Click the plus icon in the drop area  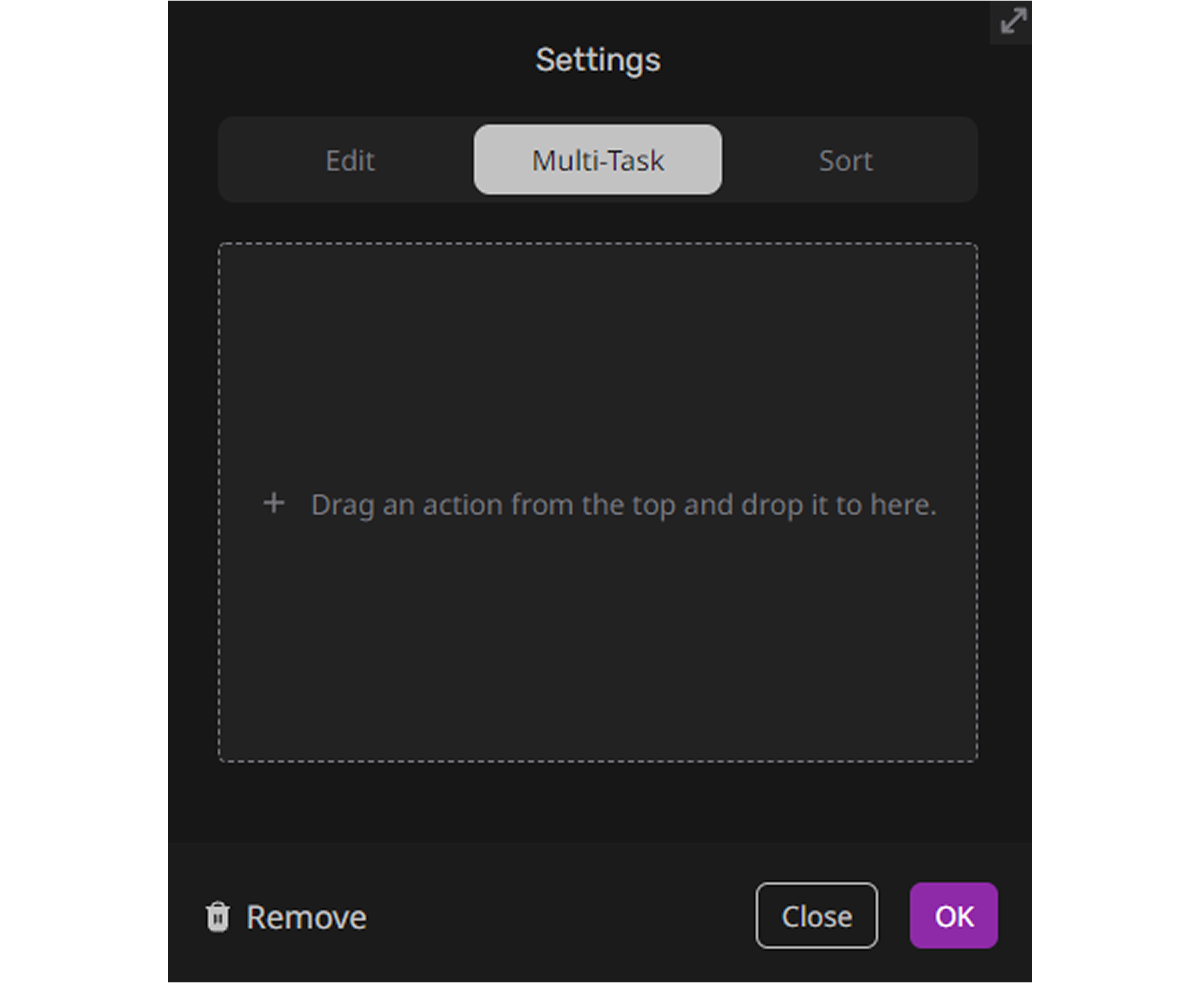tap(273, 503)
